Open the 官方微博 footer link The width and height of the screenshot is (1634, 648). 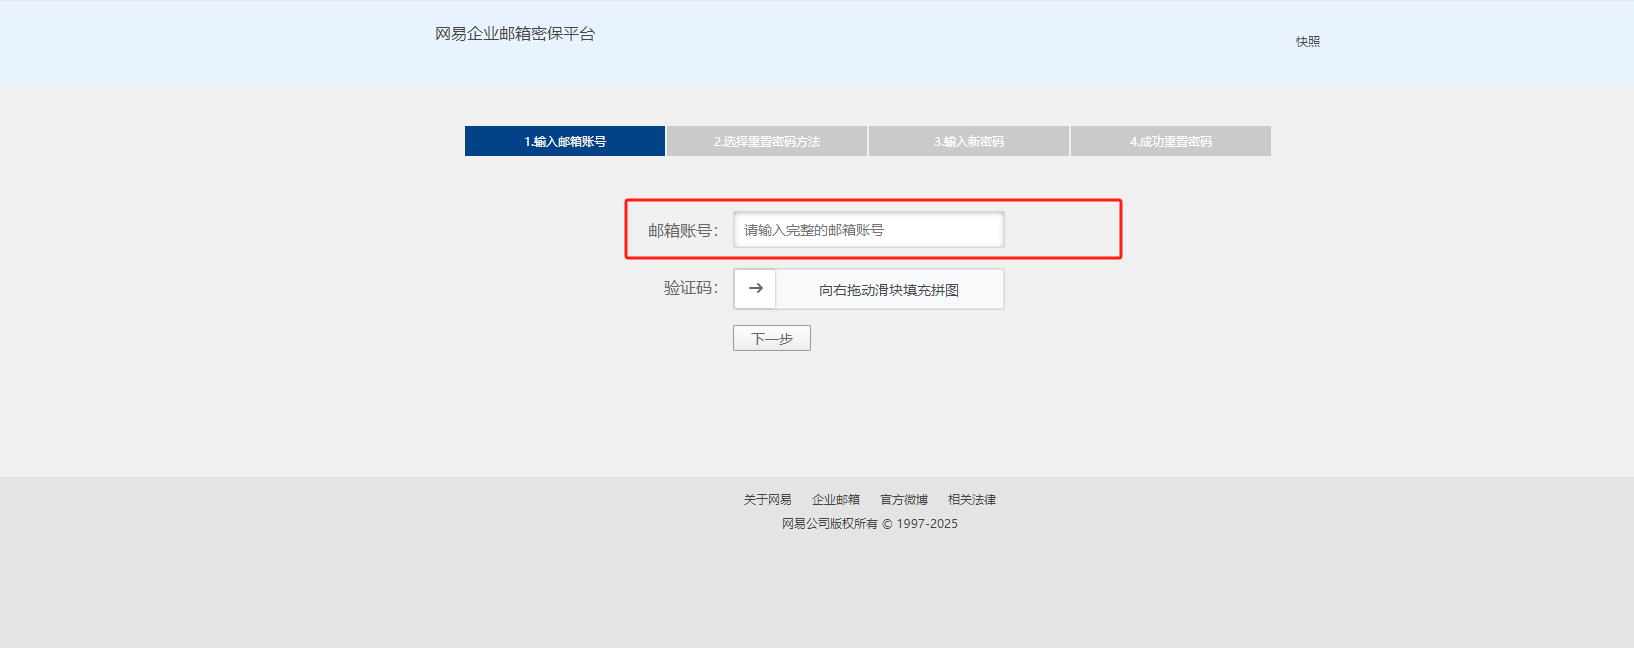click(904, 500)
